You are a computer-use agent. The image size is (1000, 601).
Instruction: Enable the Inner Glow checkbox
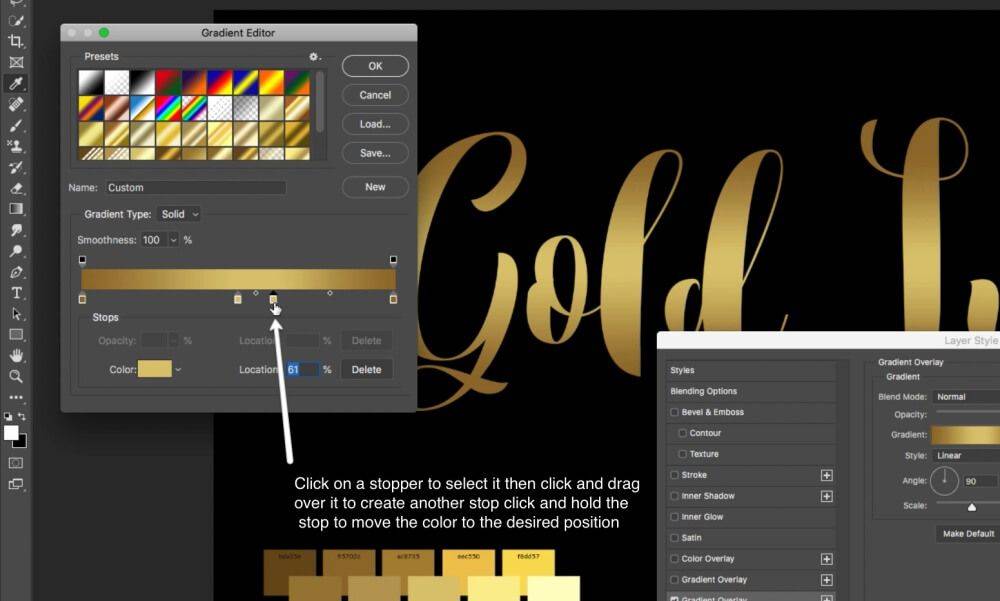coord(674,517)
